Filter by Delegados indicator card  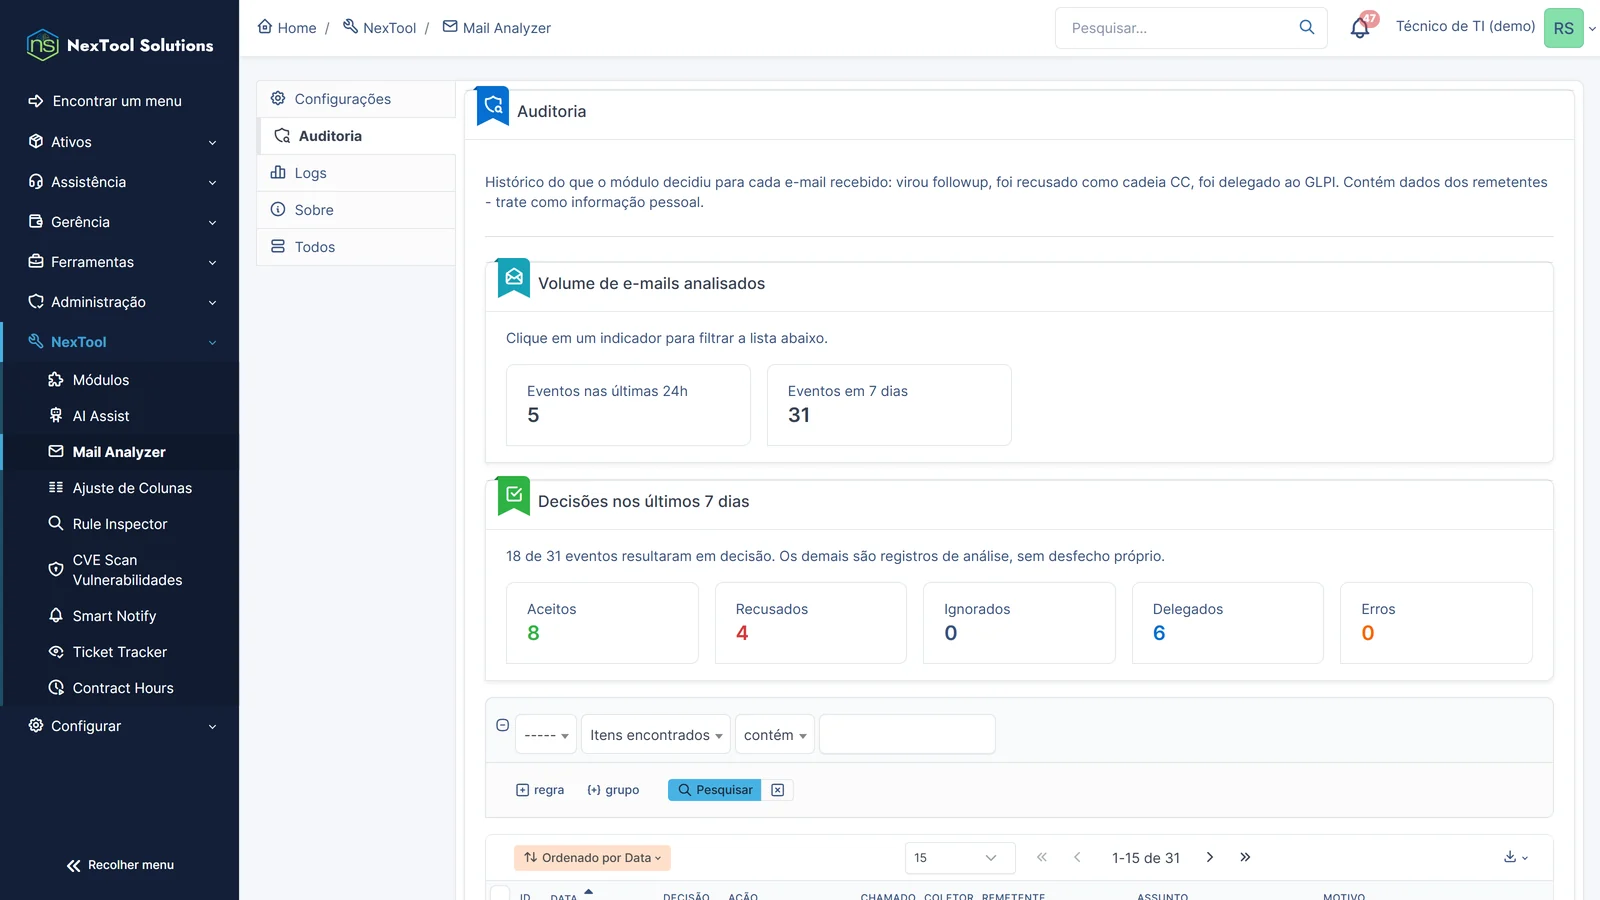1228,623
